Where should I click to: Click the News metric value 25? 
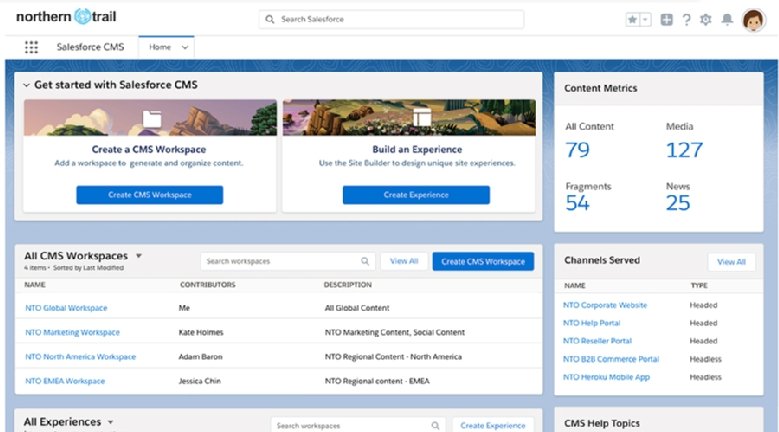[678, 203]
